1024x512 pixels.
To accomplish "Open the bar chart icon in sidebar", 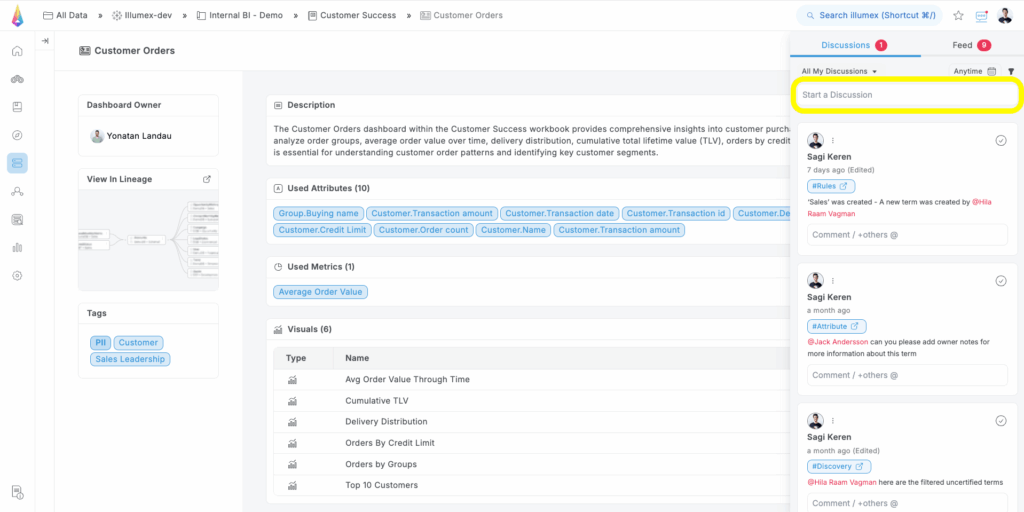I will 17,247.
